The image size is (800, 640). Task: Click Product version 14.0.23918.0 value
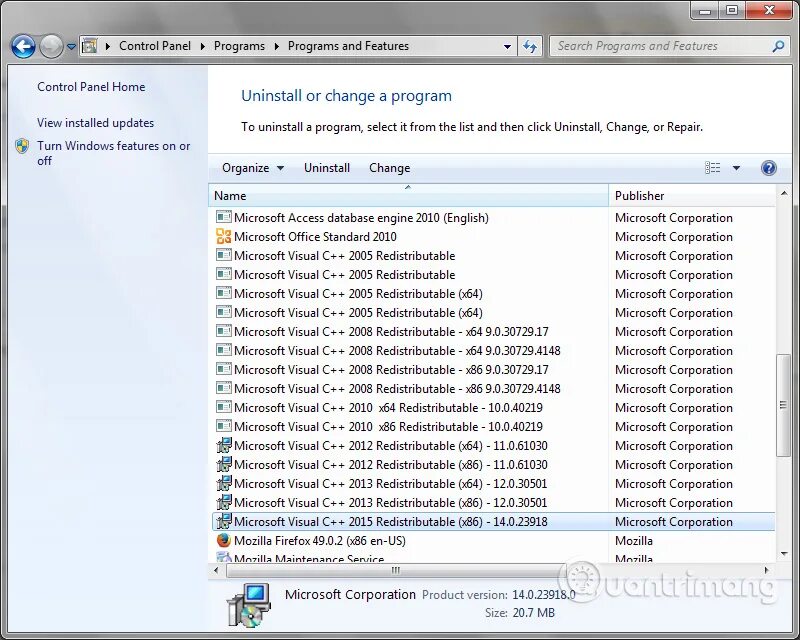(x=543, y=595)
